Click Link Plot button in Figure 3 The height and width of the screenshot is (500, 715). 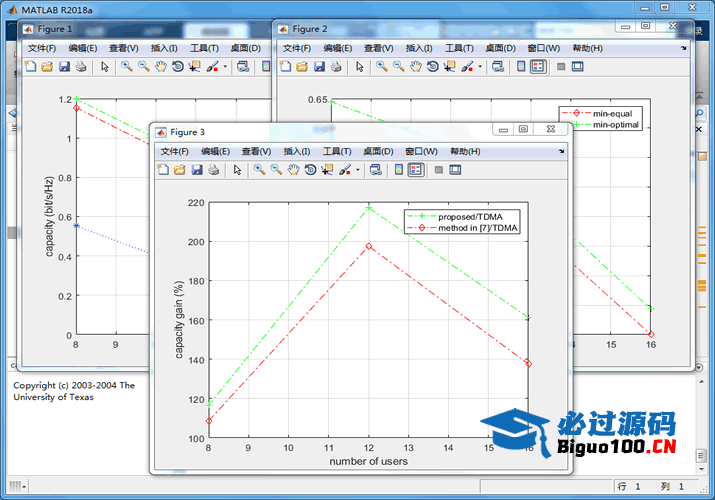(x=375, y=170)
